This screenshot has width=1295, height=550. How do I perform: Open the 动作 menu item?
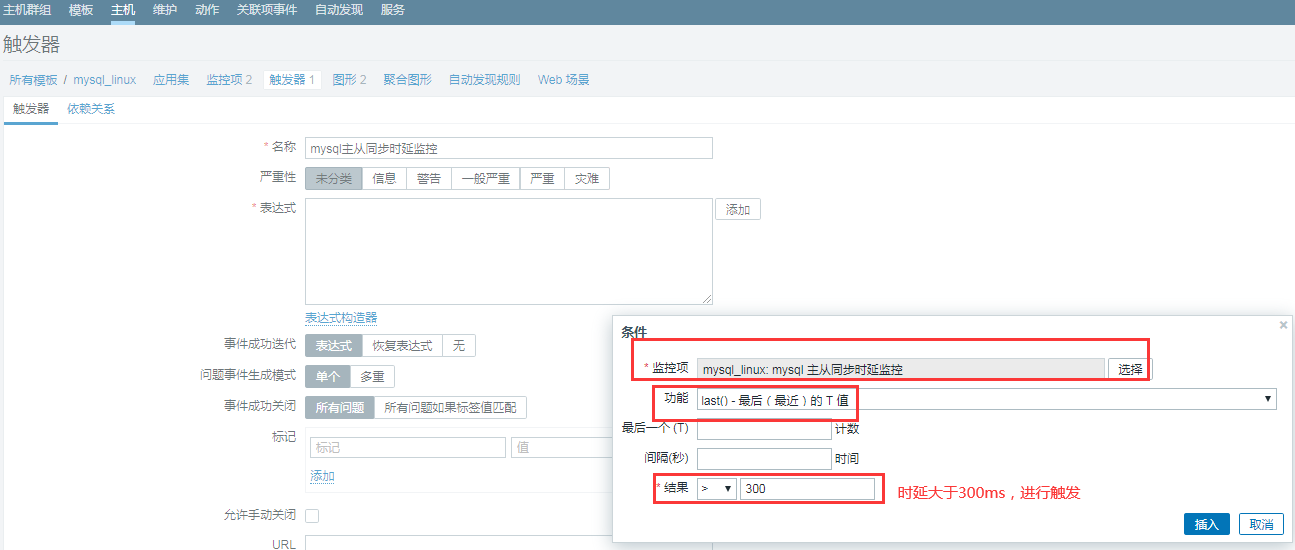click(x=207, y=9)
